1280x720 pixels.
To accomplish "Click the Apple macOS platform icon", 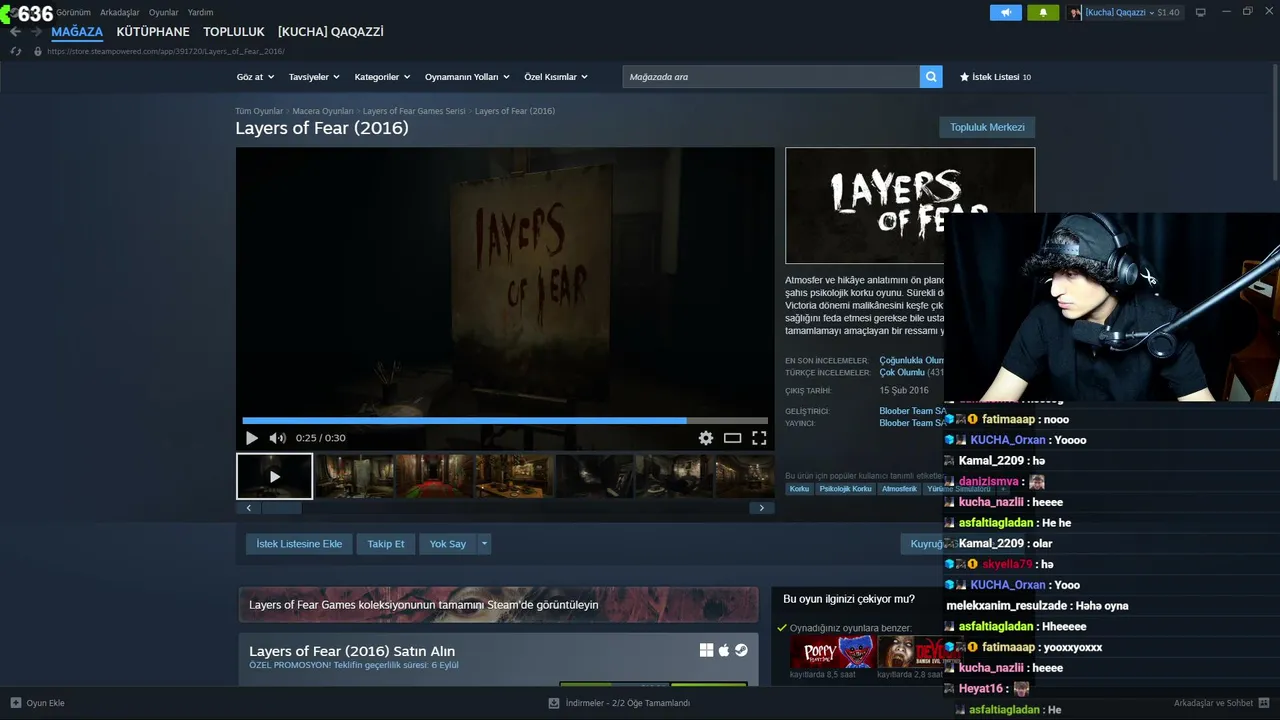I will 724,650.
